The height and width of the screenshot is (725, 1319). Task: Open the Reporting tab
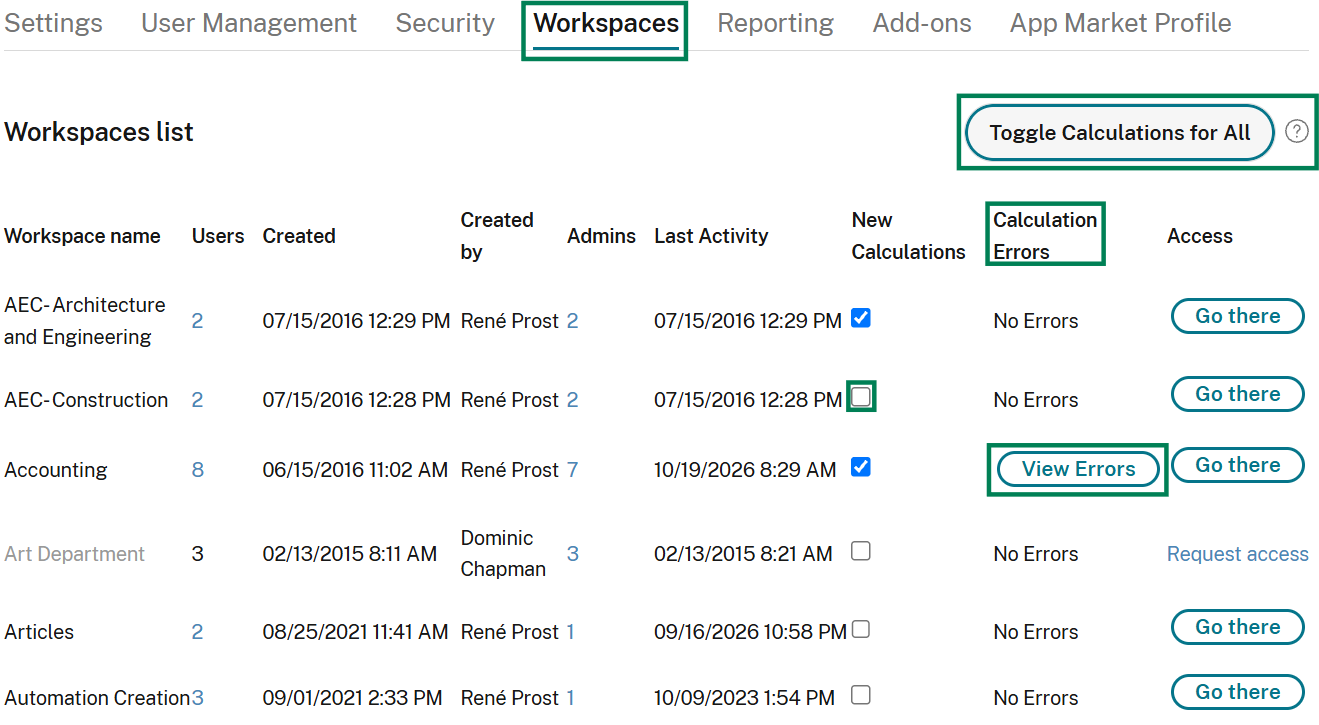pyautogui.click(x=776, y=23)
